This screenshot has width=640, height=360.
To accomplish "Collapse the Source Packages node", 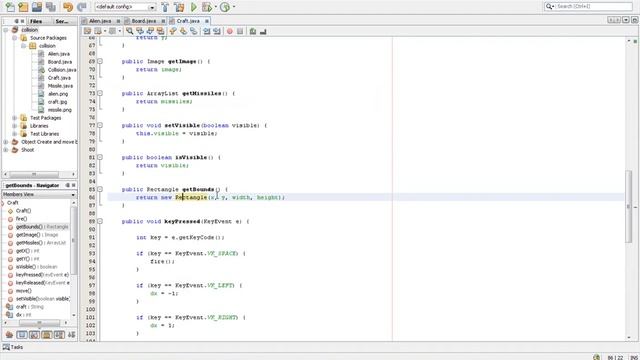I will coord(15,38).
